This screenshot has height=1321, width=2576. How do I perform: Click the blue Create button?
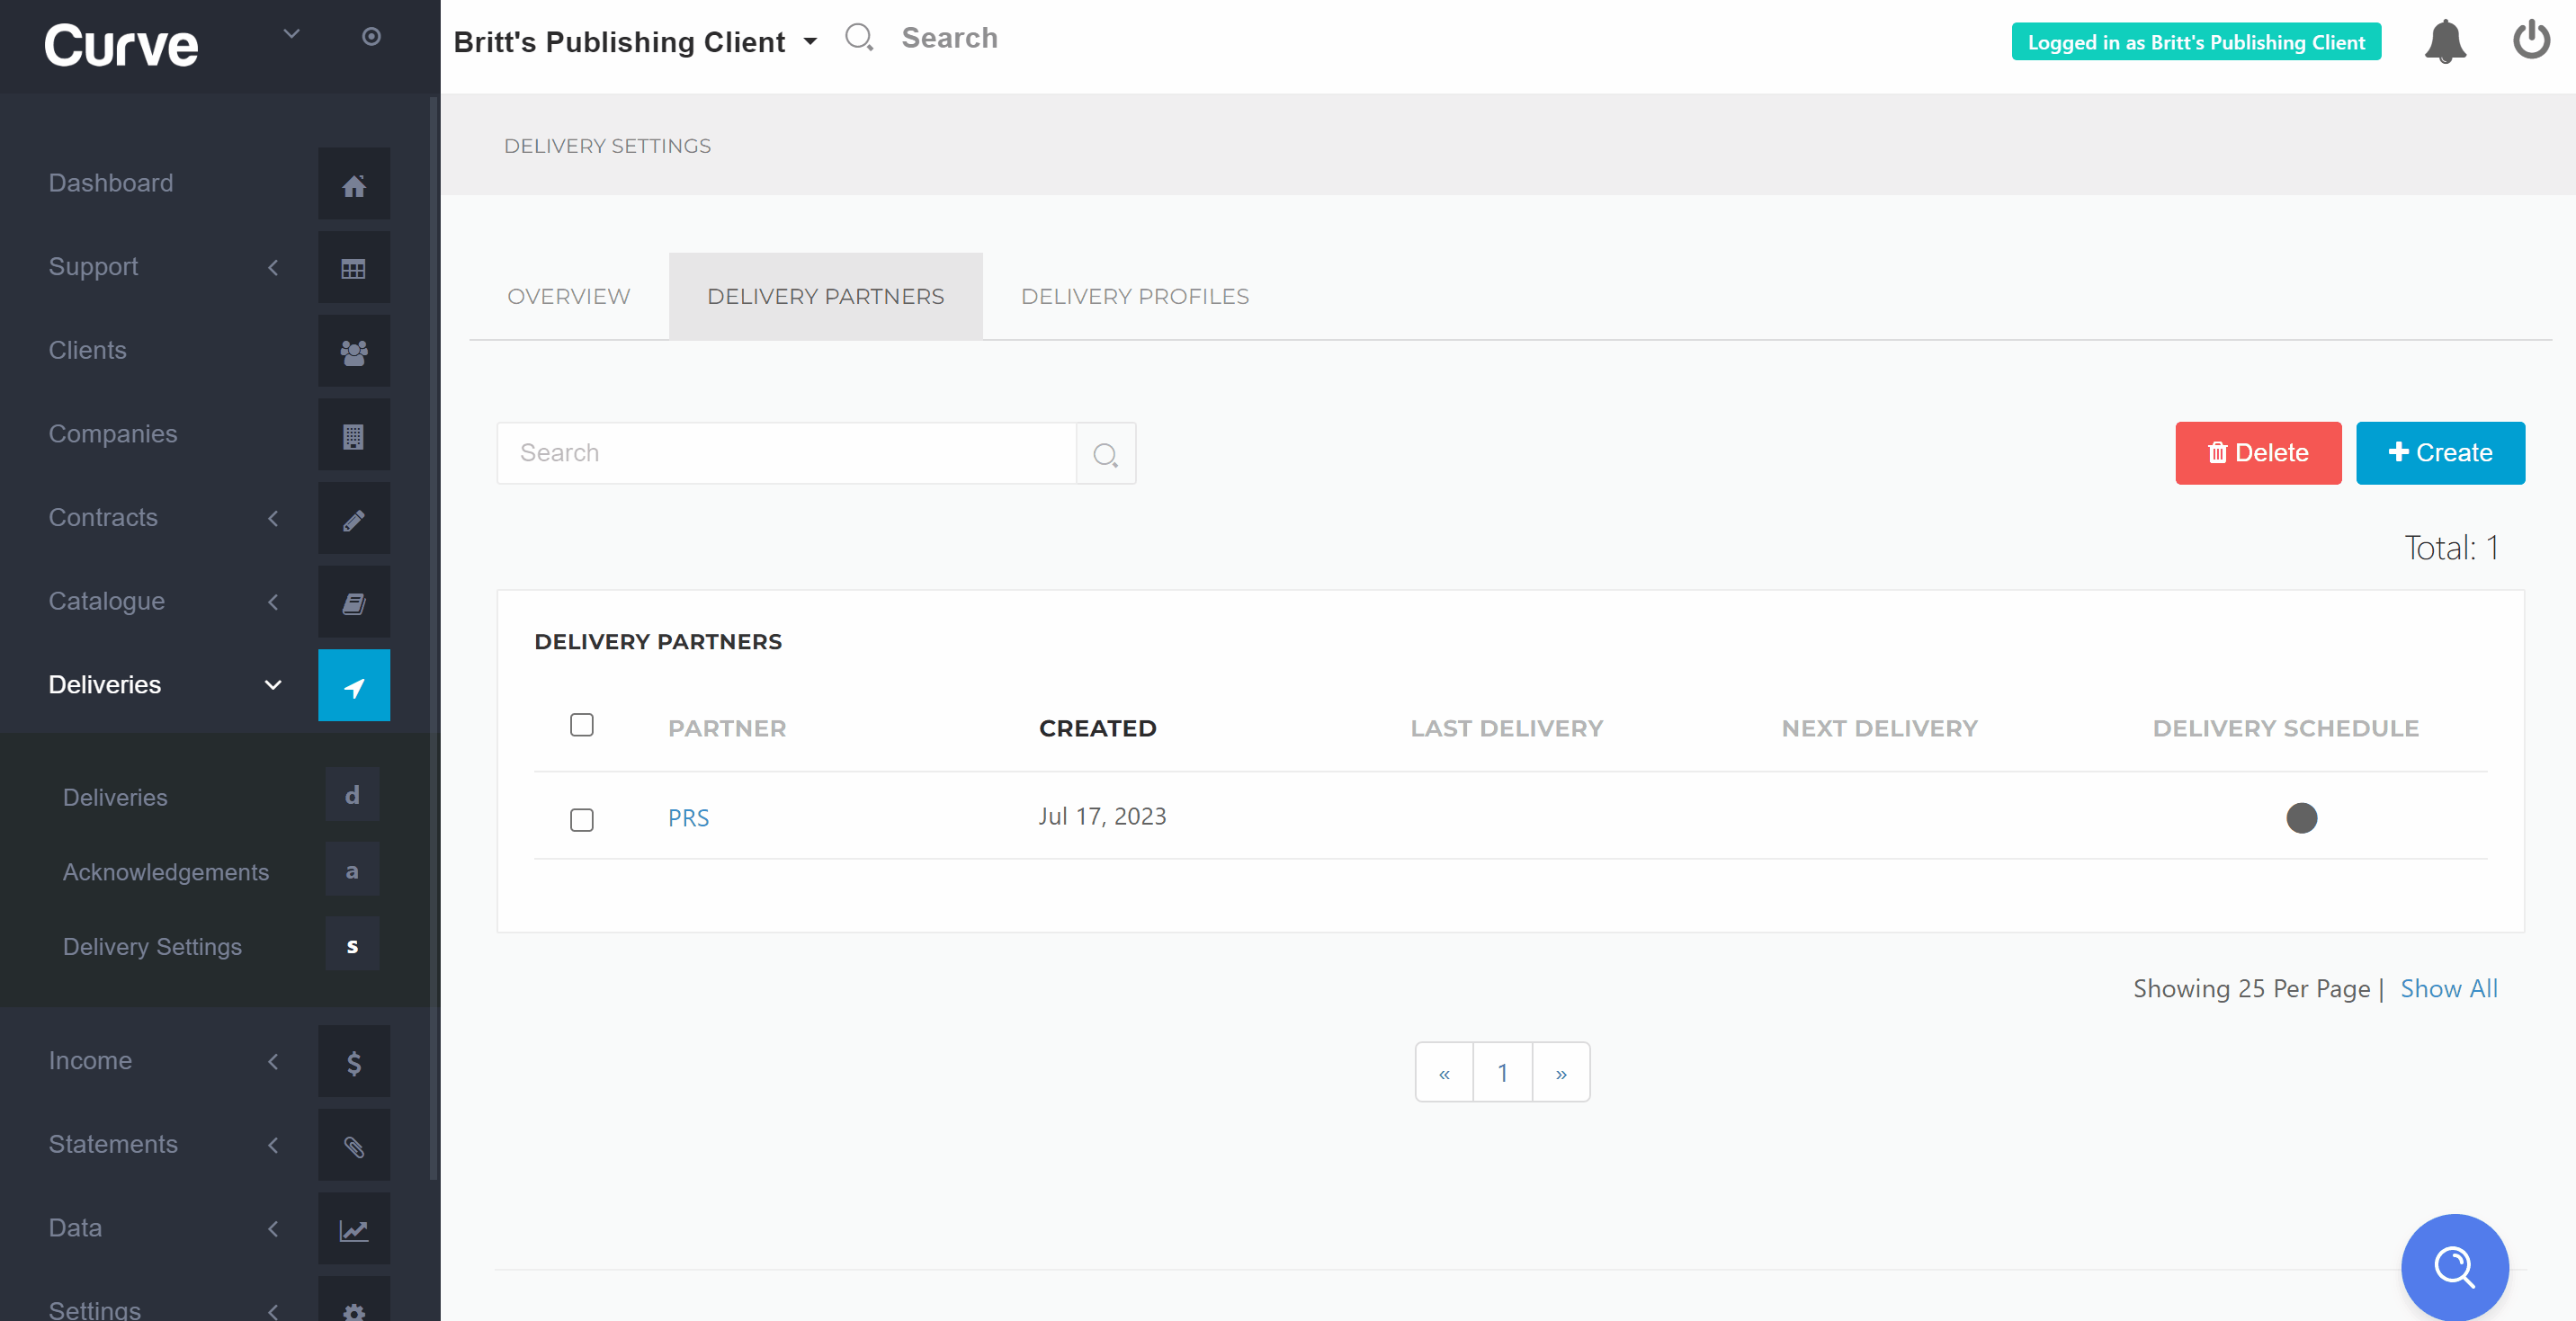tap(2439, 453)
